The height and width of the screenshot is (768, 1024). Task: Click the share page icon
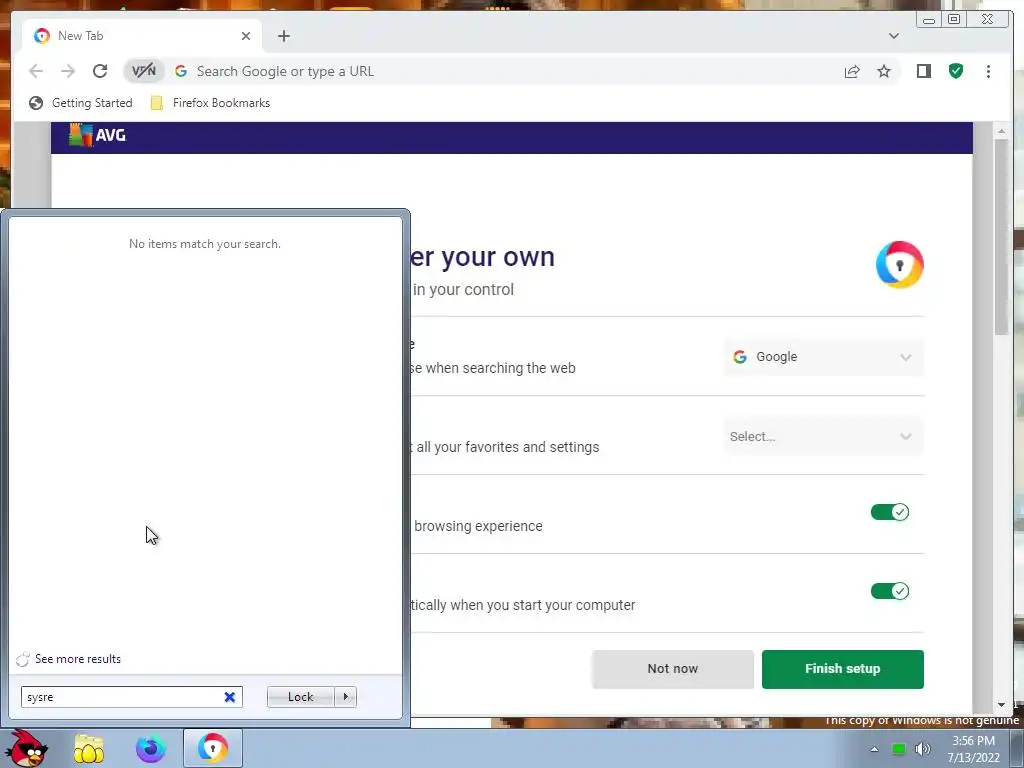pyautogui.click(x=852, y=71)
